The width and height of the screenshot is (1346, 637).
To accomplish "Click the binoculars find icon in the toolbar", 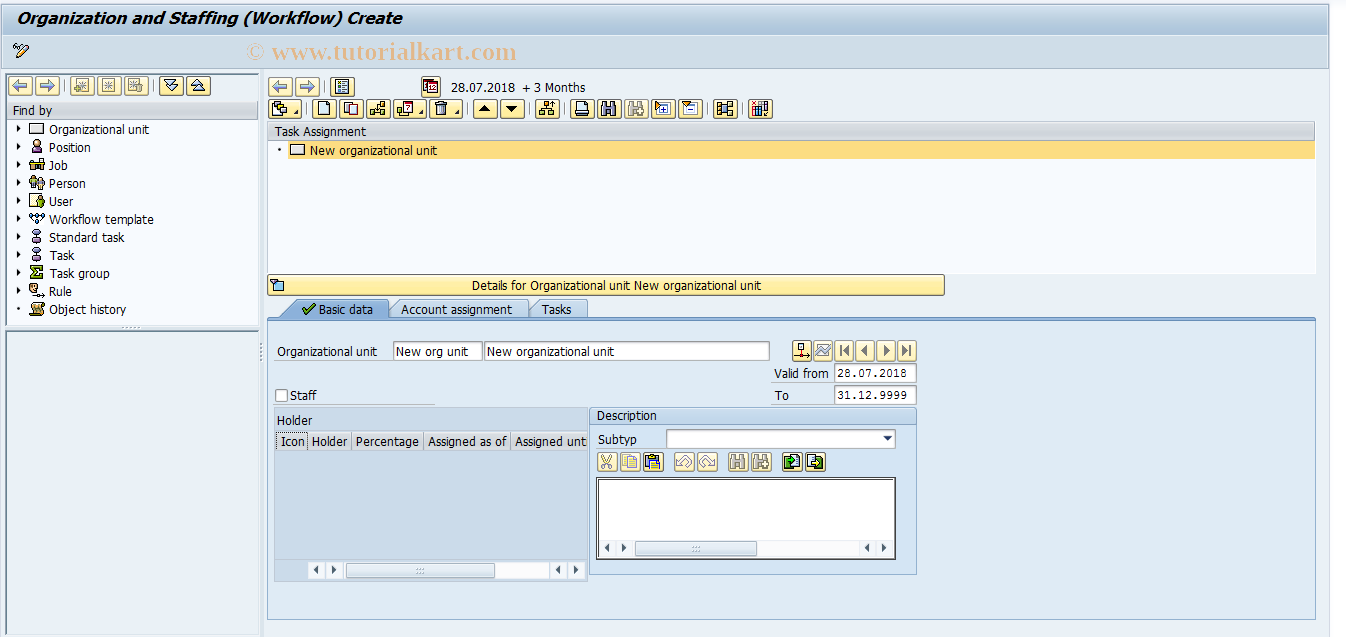I will click(x=609, y=109).
